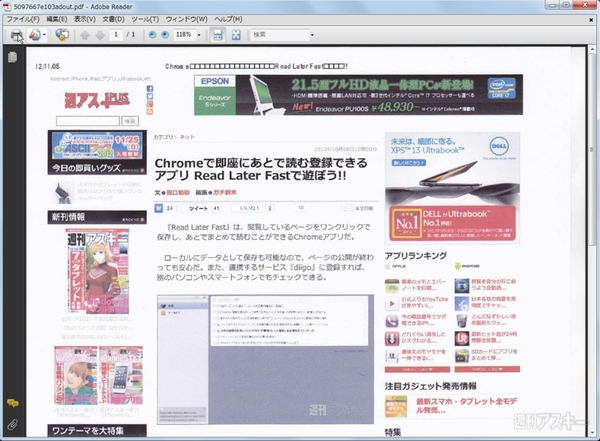Click the Twitter icon beside the logo
The width and height of the screenshot is (600, 441).
150,96
